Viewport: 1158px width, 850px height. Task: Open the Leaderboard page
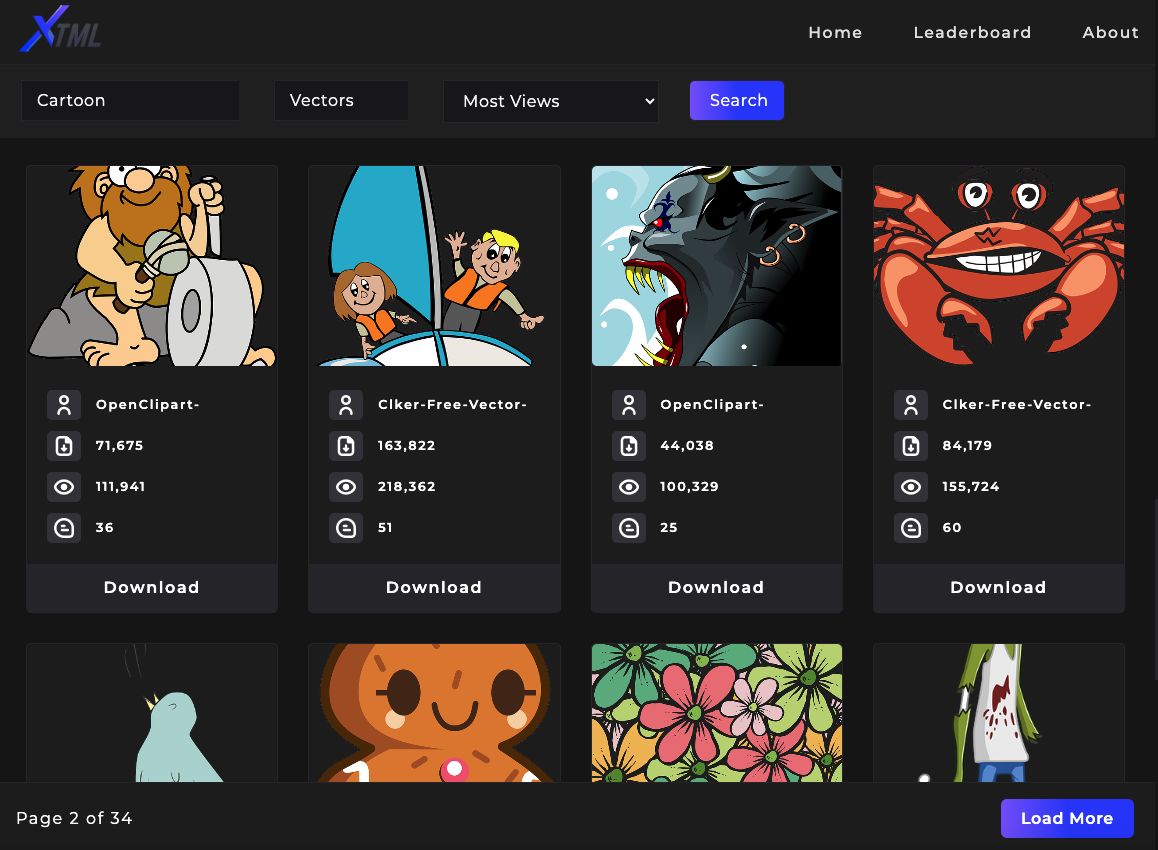[972, 32]
